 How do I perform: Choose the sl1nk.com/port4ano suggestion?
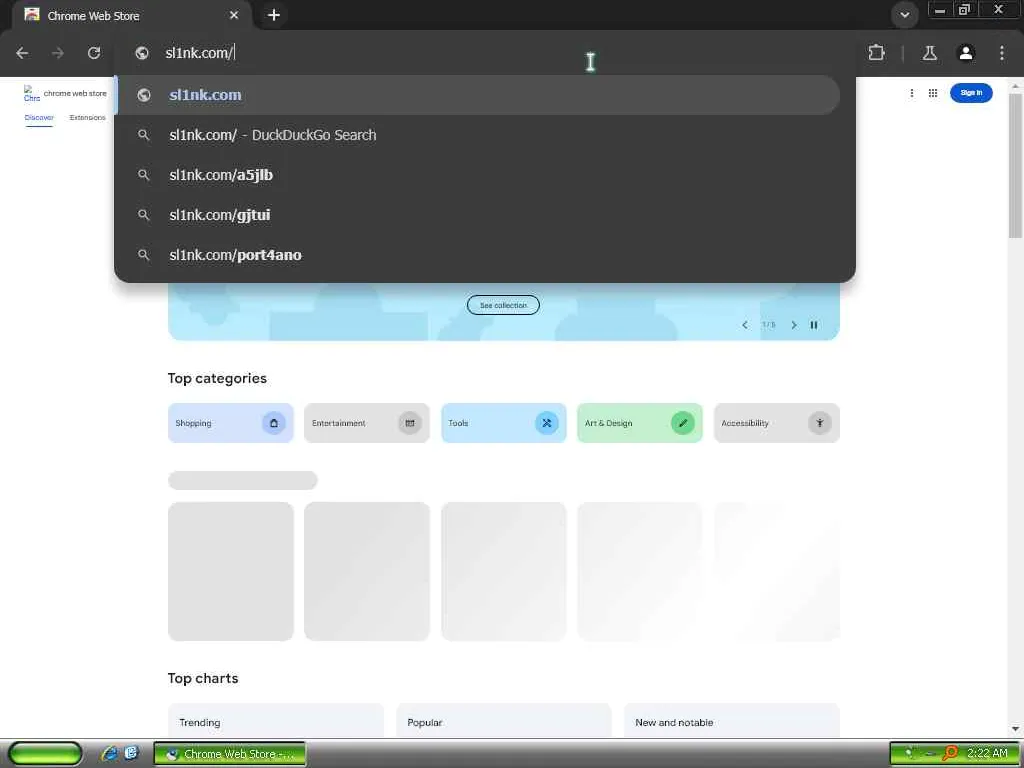(478, 255)
